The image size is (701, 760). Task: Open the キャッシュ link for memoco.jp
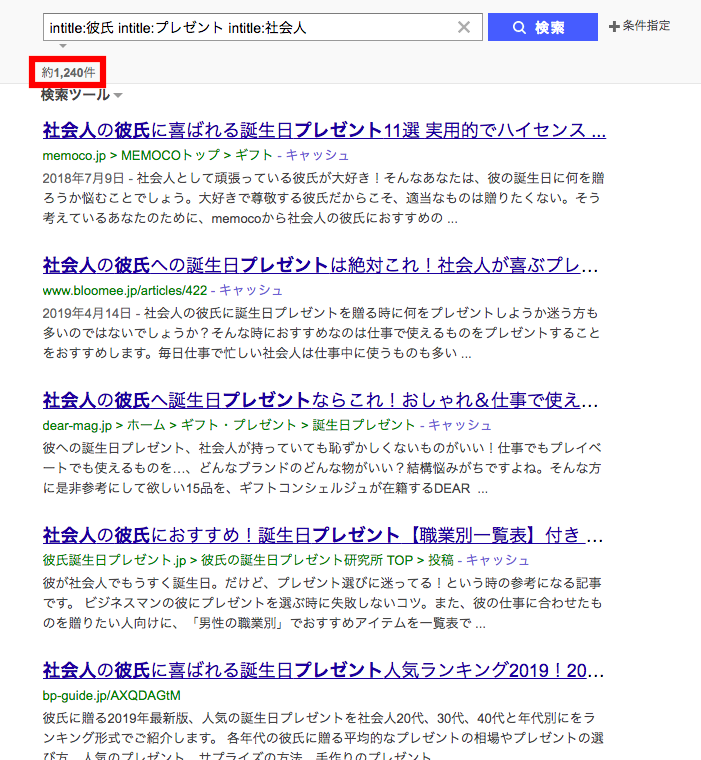tap(317, 155)
